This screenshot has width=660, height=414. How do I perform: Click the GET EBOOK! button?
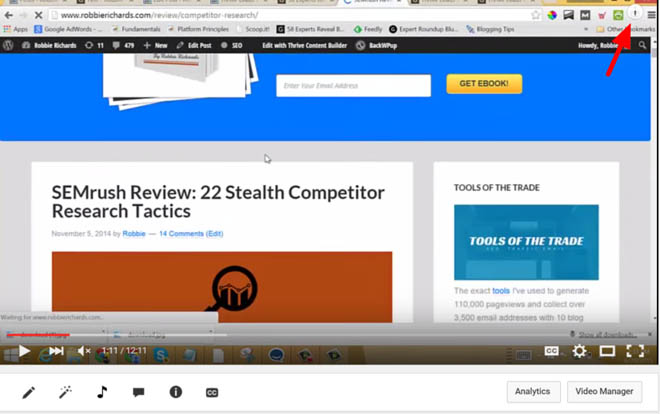coord(484,85)
